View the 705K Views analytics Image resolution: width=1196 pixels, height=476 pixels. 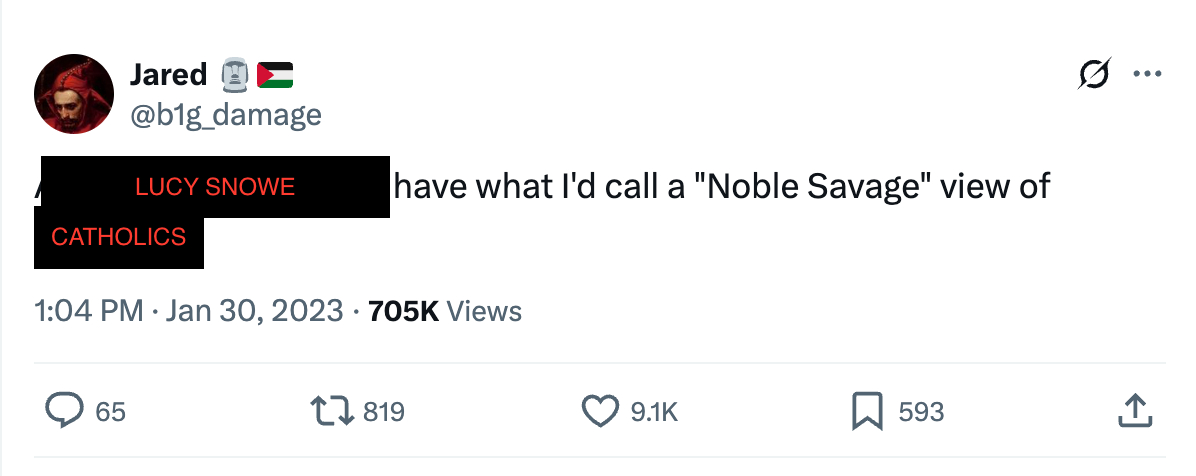tap(445, 311)
